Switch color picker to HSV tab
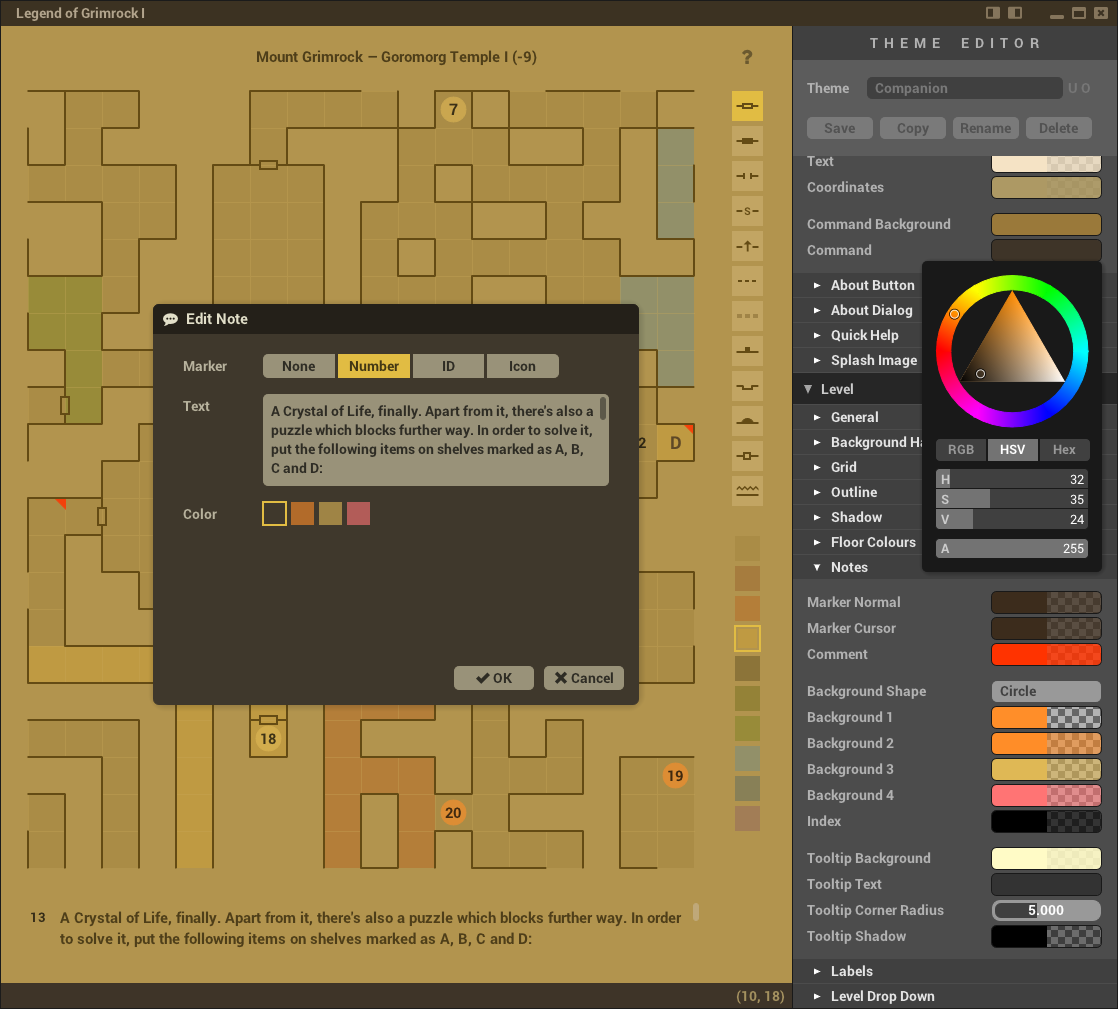The height and width of the screenshot is (1009, 1118). tap(1012, 449)
